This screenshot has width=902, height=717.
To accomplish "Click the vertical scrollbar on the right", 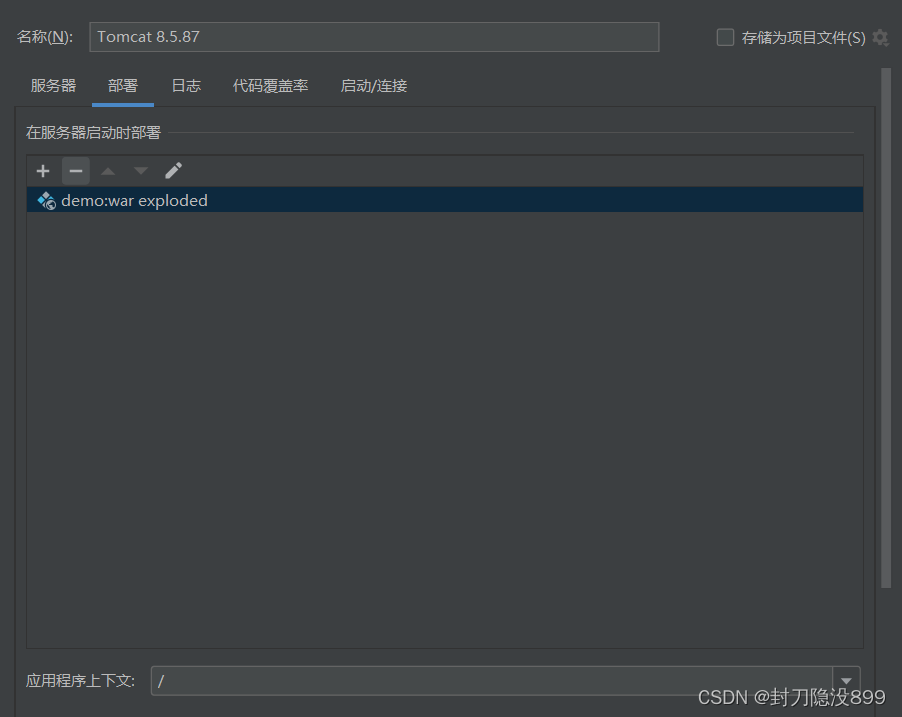I will tap(886, 328).
